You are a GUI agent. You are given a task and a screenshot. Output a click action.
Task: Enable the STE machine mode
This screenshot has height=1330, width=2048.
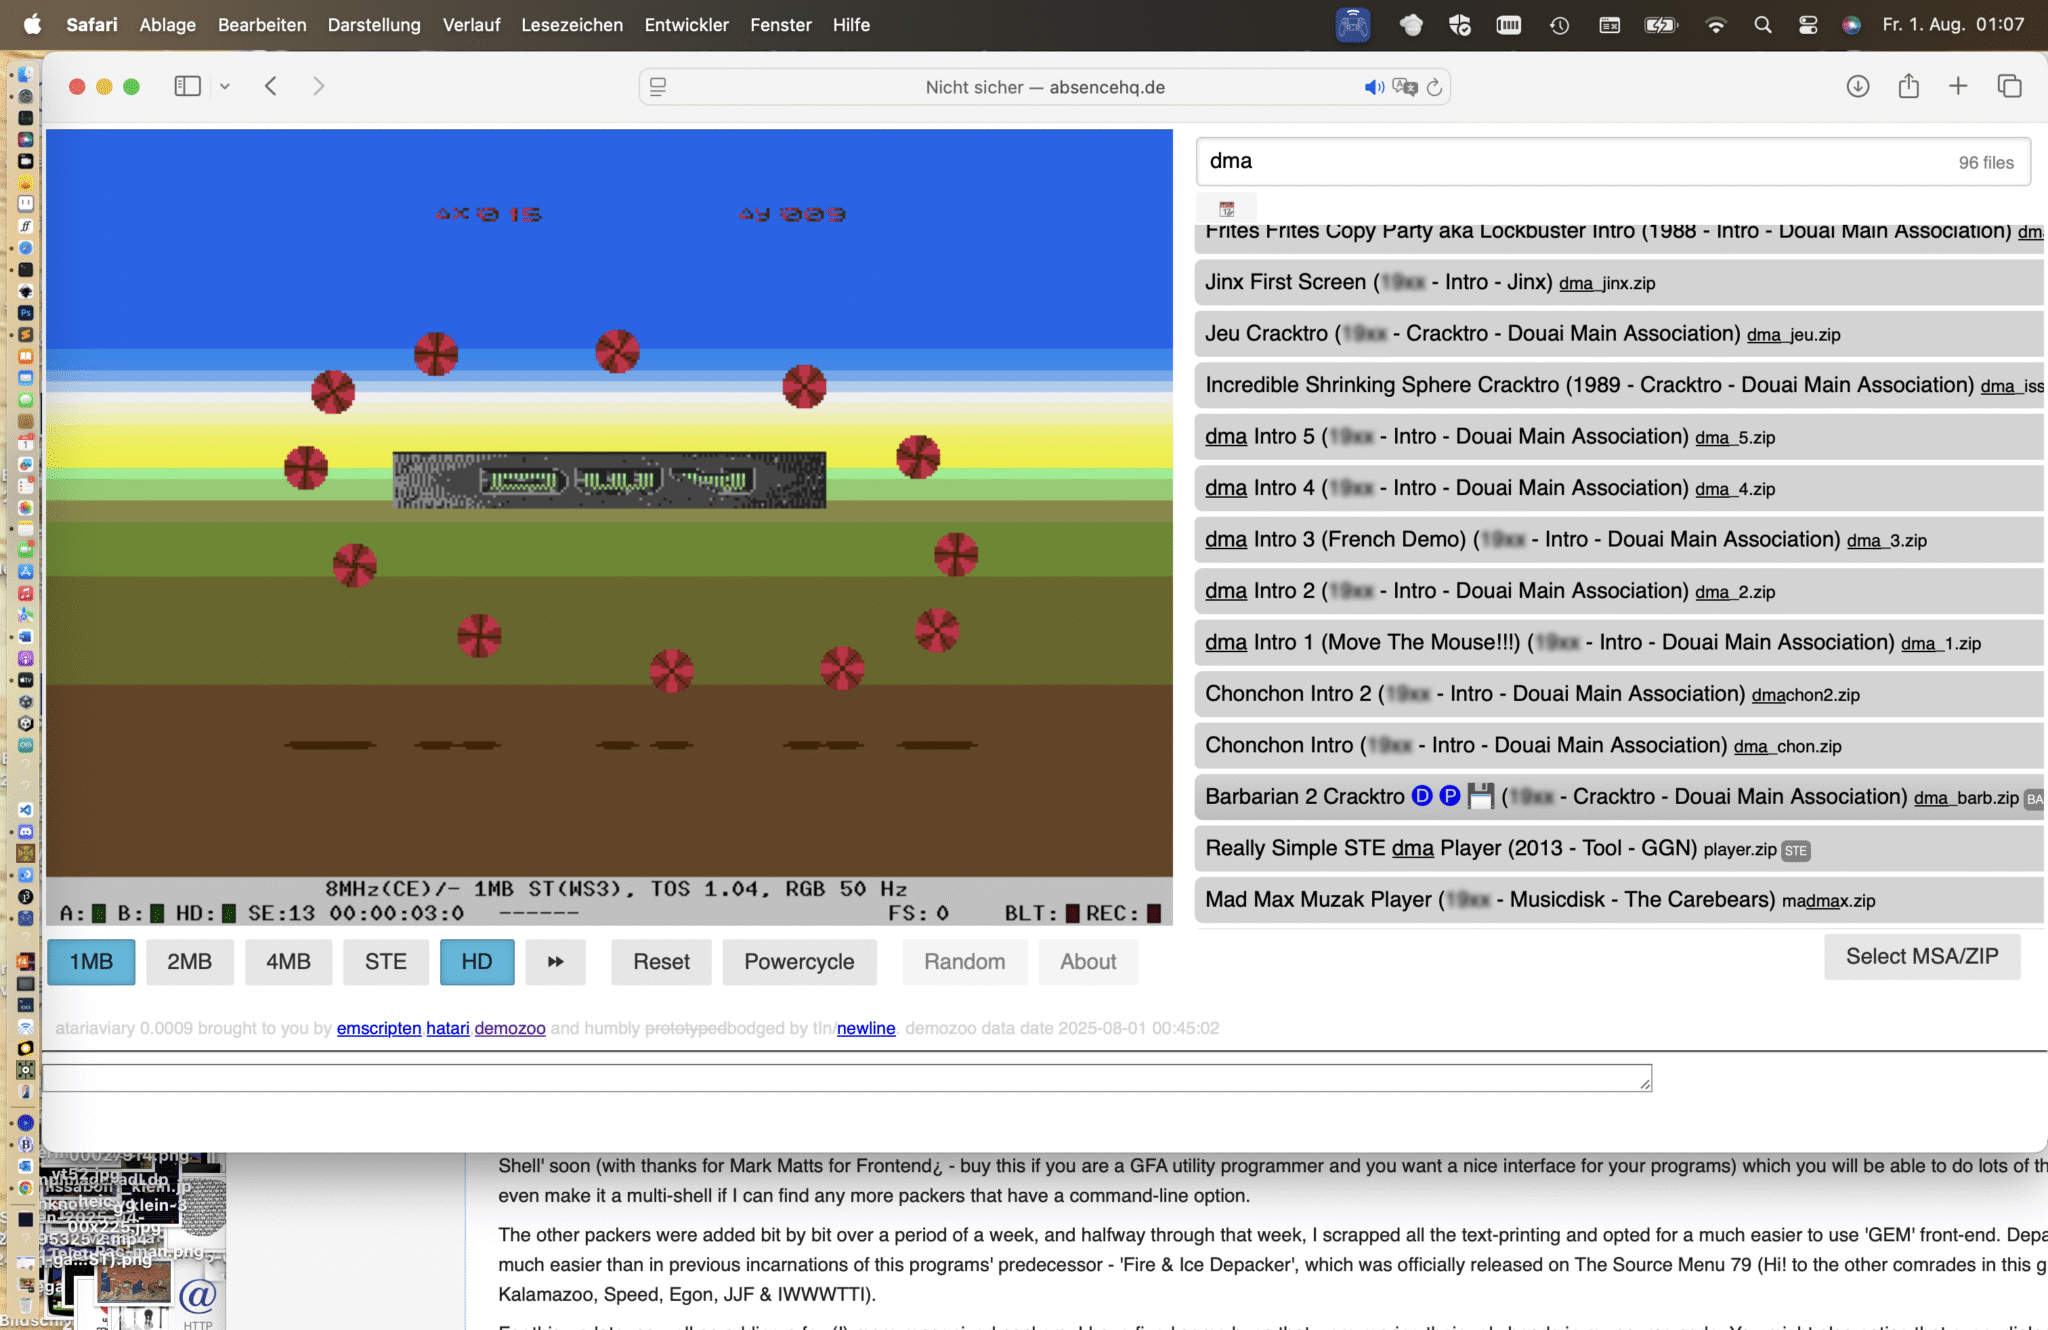(x=385, y=961)
